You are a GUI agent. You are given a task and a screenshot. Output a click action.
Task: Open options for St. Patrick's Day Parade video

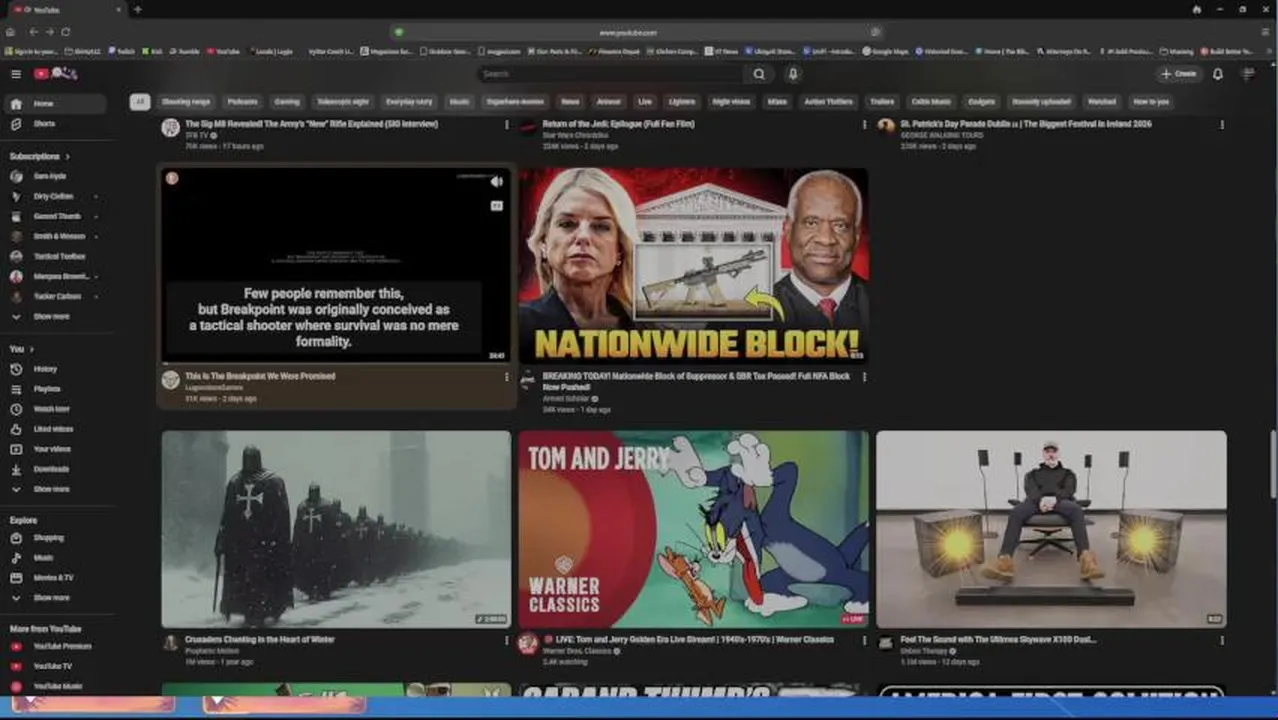click(1221, 125)
